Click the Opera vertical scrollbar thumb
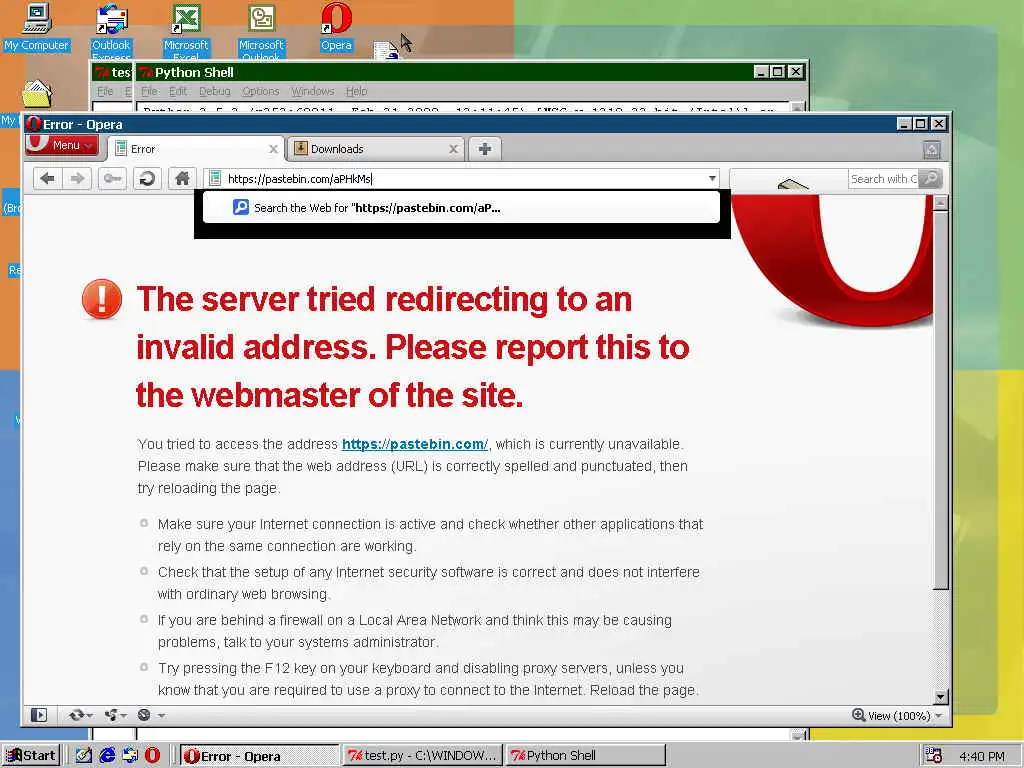 pyautogui.click(x=940, y=400)
